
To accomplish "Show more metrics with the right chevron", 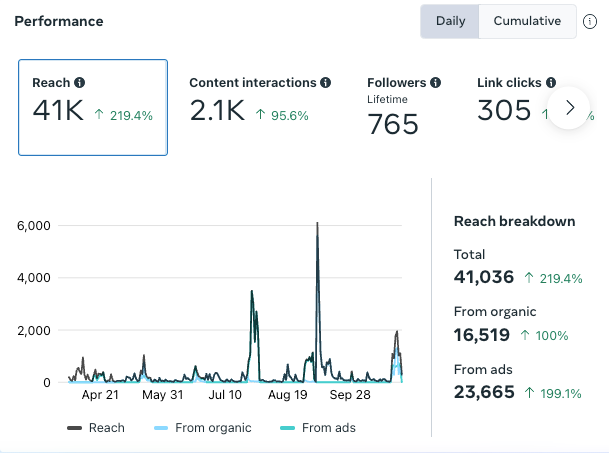I will tap(569, 108).
